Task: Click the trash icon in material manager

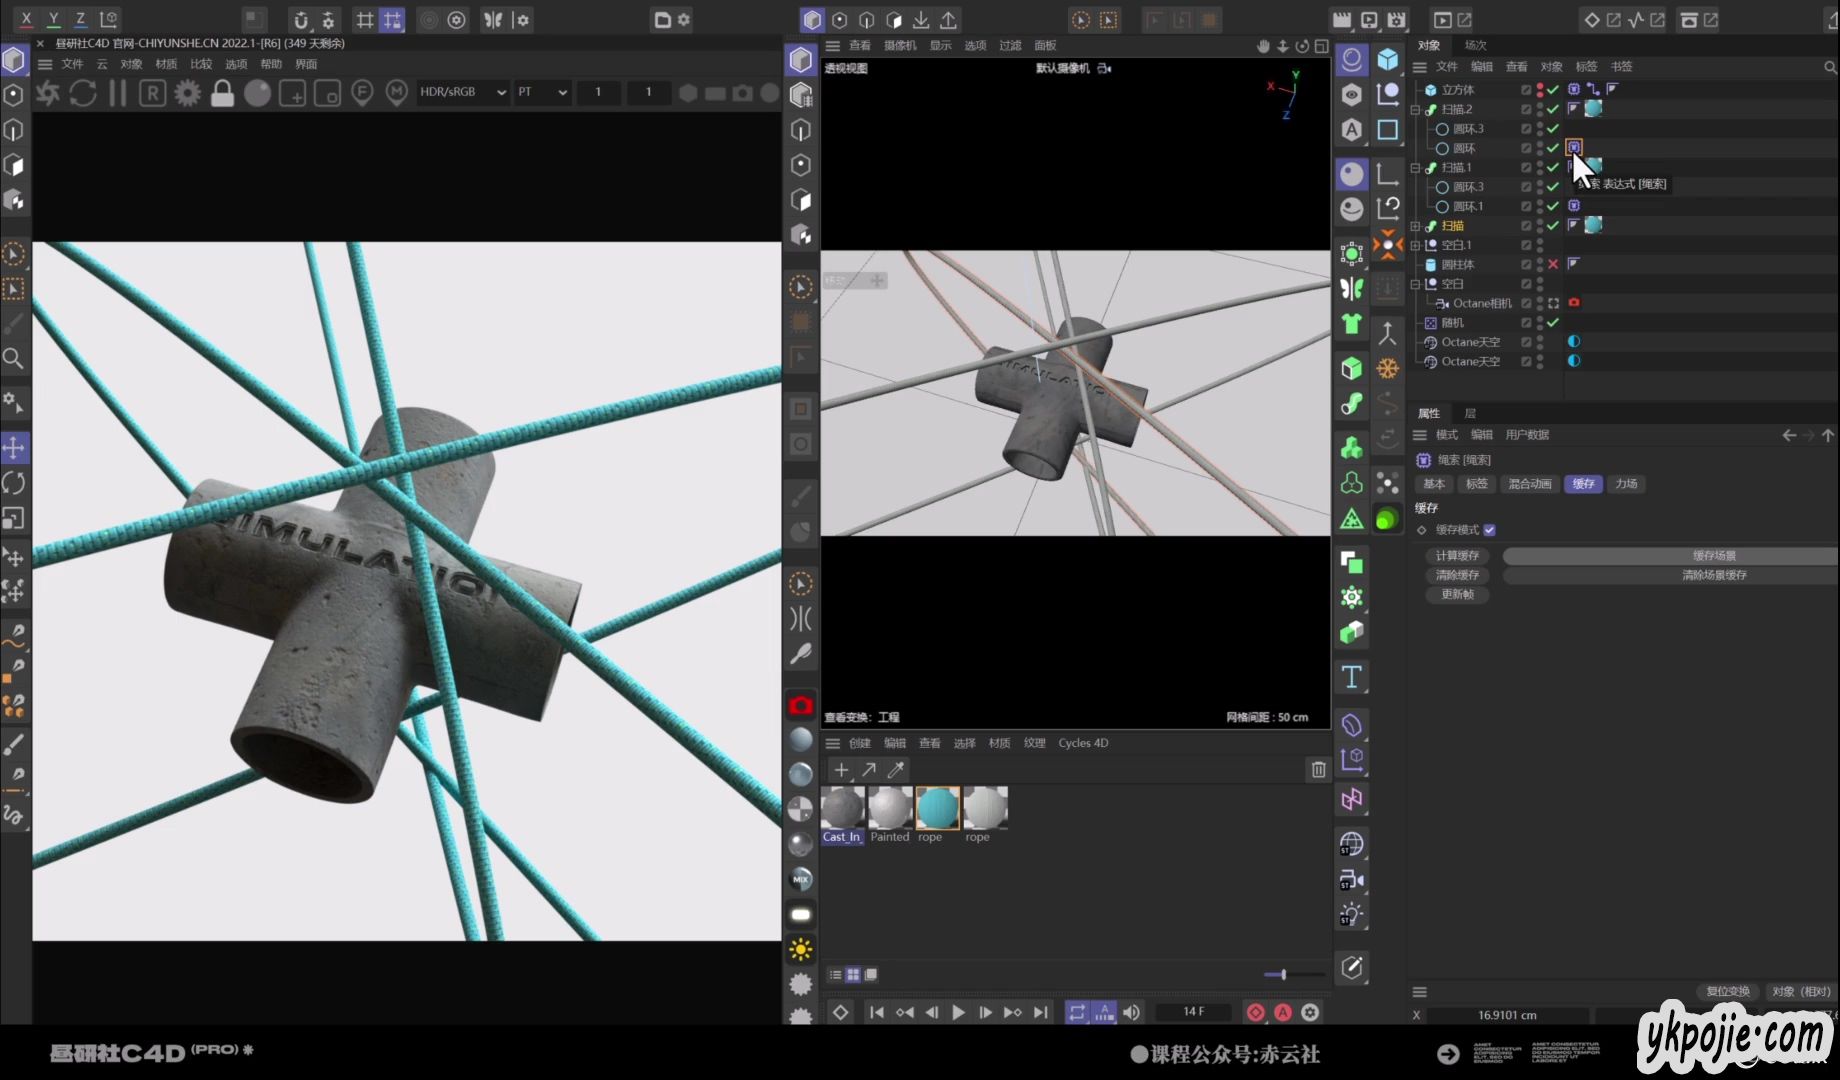Action: point(1318,769)
